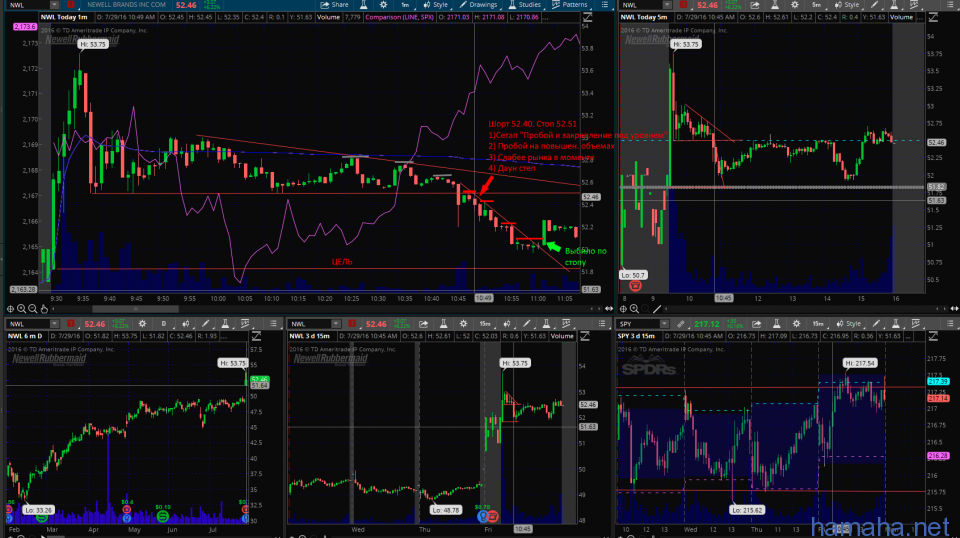Open the list menu icon in main chart

(x=605, y=5)
